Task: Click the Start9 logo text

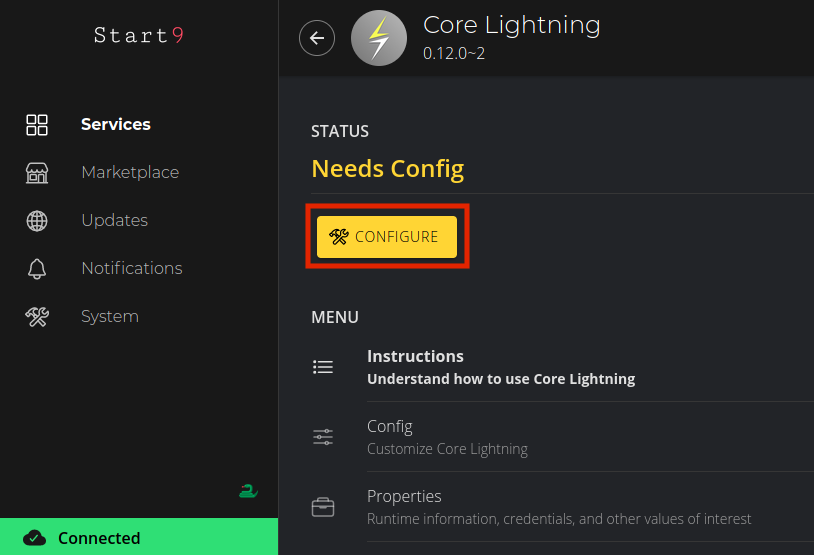Action: (139, 36)
